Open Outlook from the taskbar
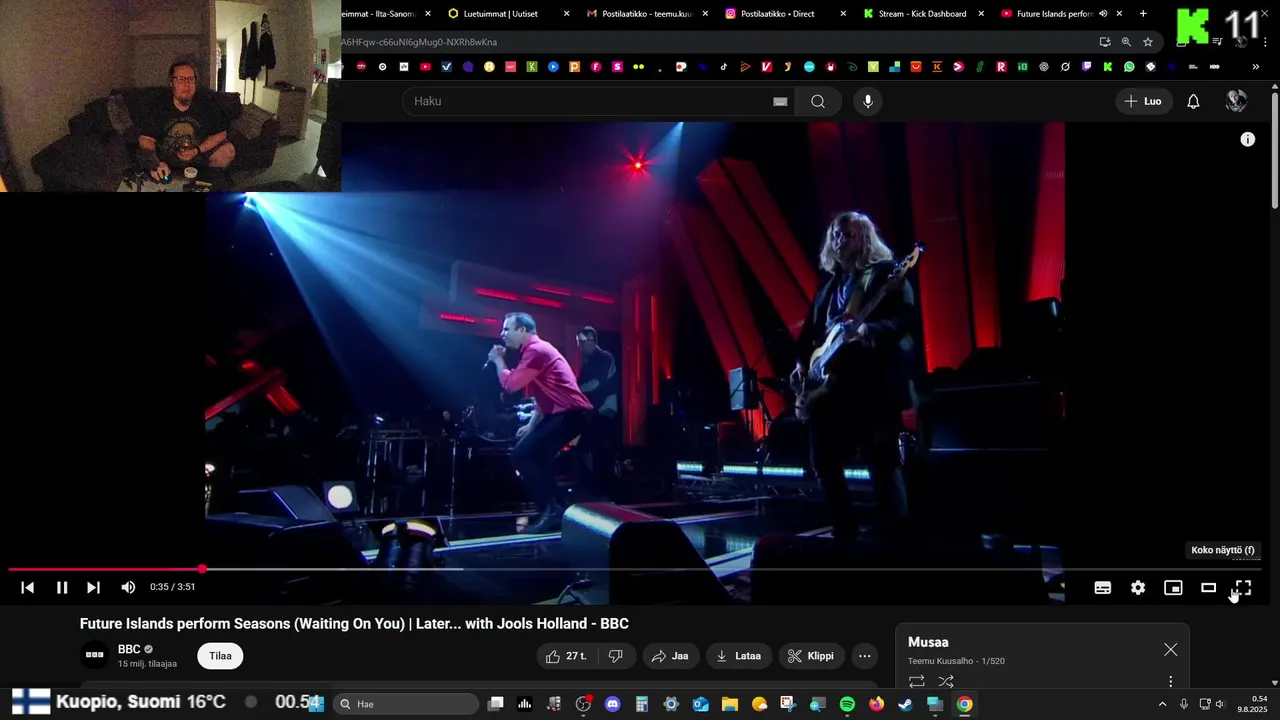Image resolution: width=1280 pixels, height=720 pixels. 701,704
